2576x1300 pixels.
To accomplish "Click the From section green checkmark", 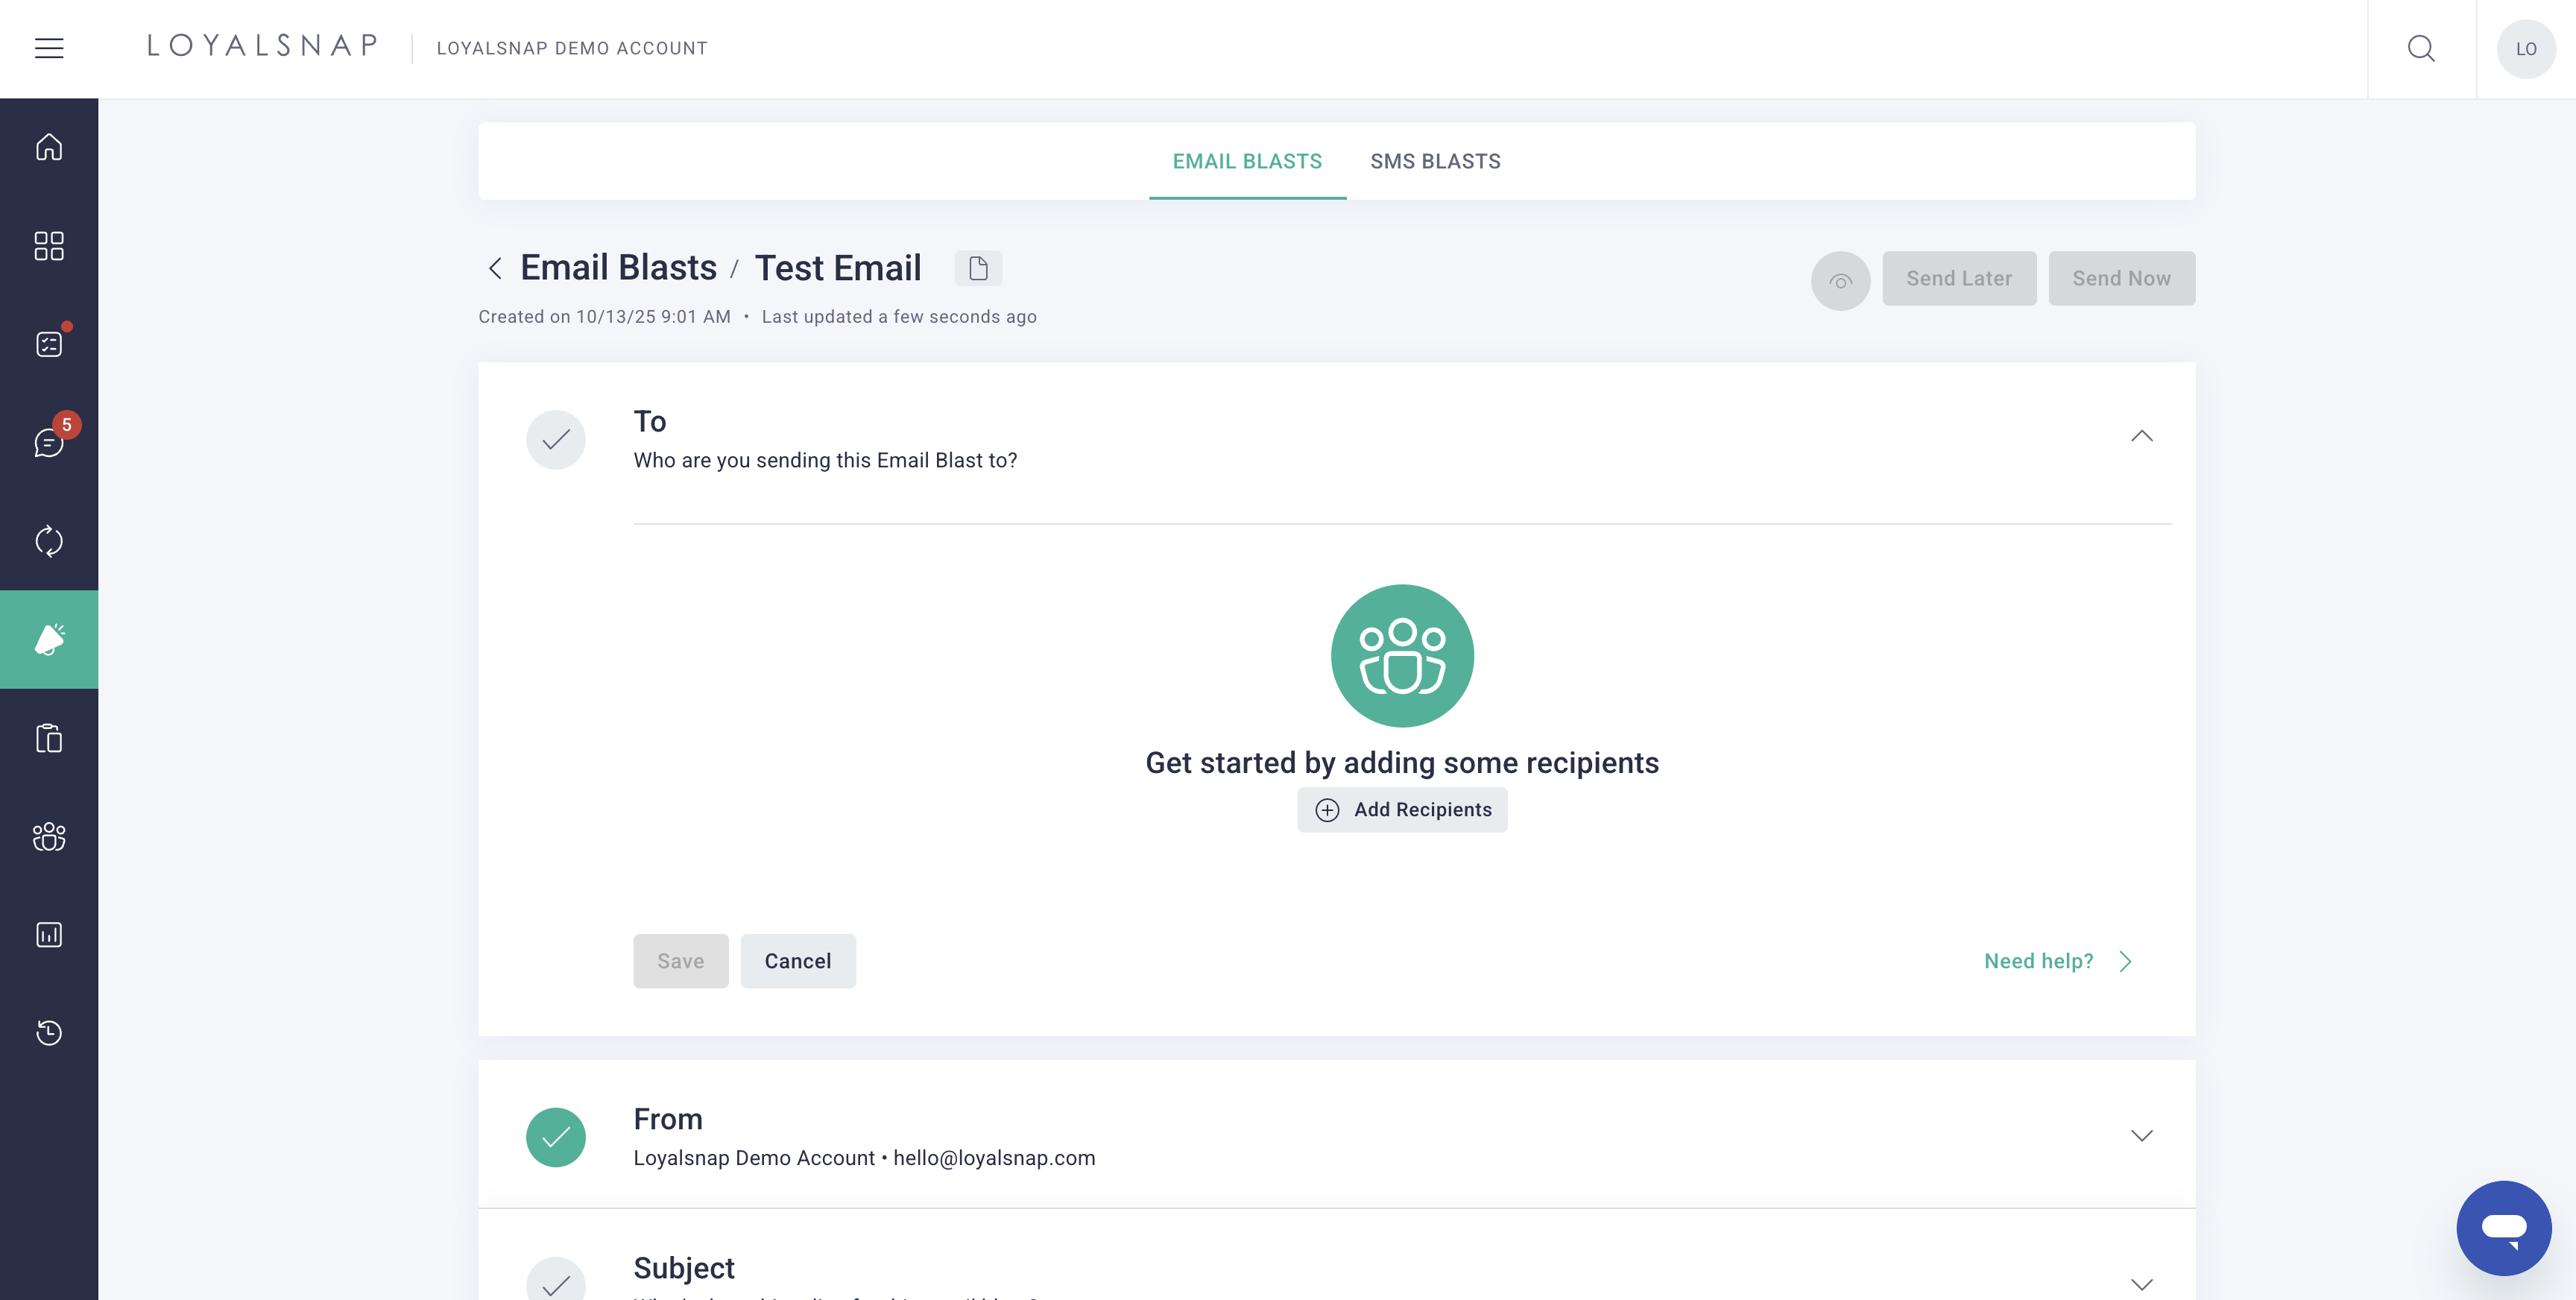I will pos(556,1137).
